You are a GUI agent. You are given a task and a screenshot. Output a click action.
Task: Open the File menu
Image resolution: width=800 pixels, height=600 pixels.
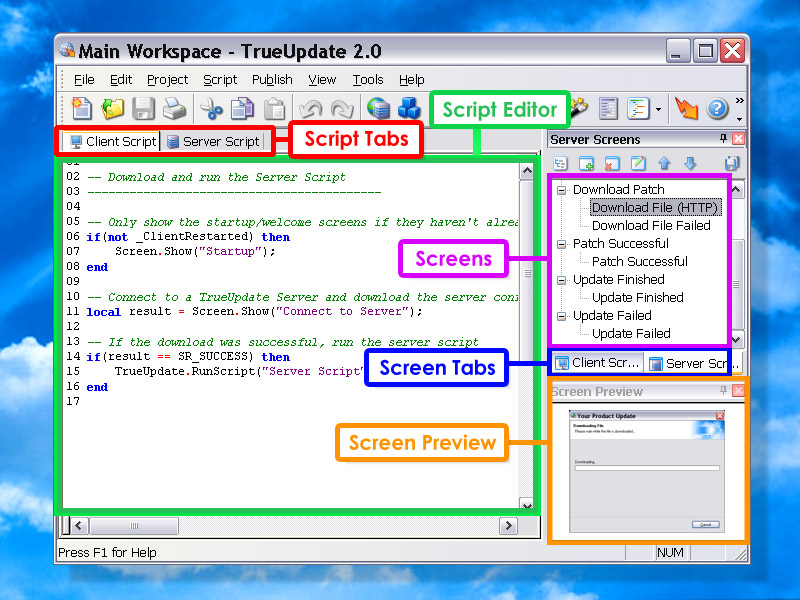pyautogui.click(x=84, y=80)
